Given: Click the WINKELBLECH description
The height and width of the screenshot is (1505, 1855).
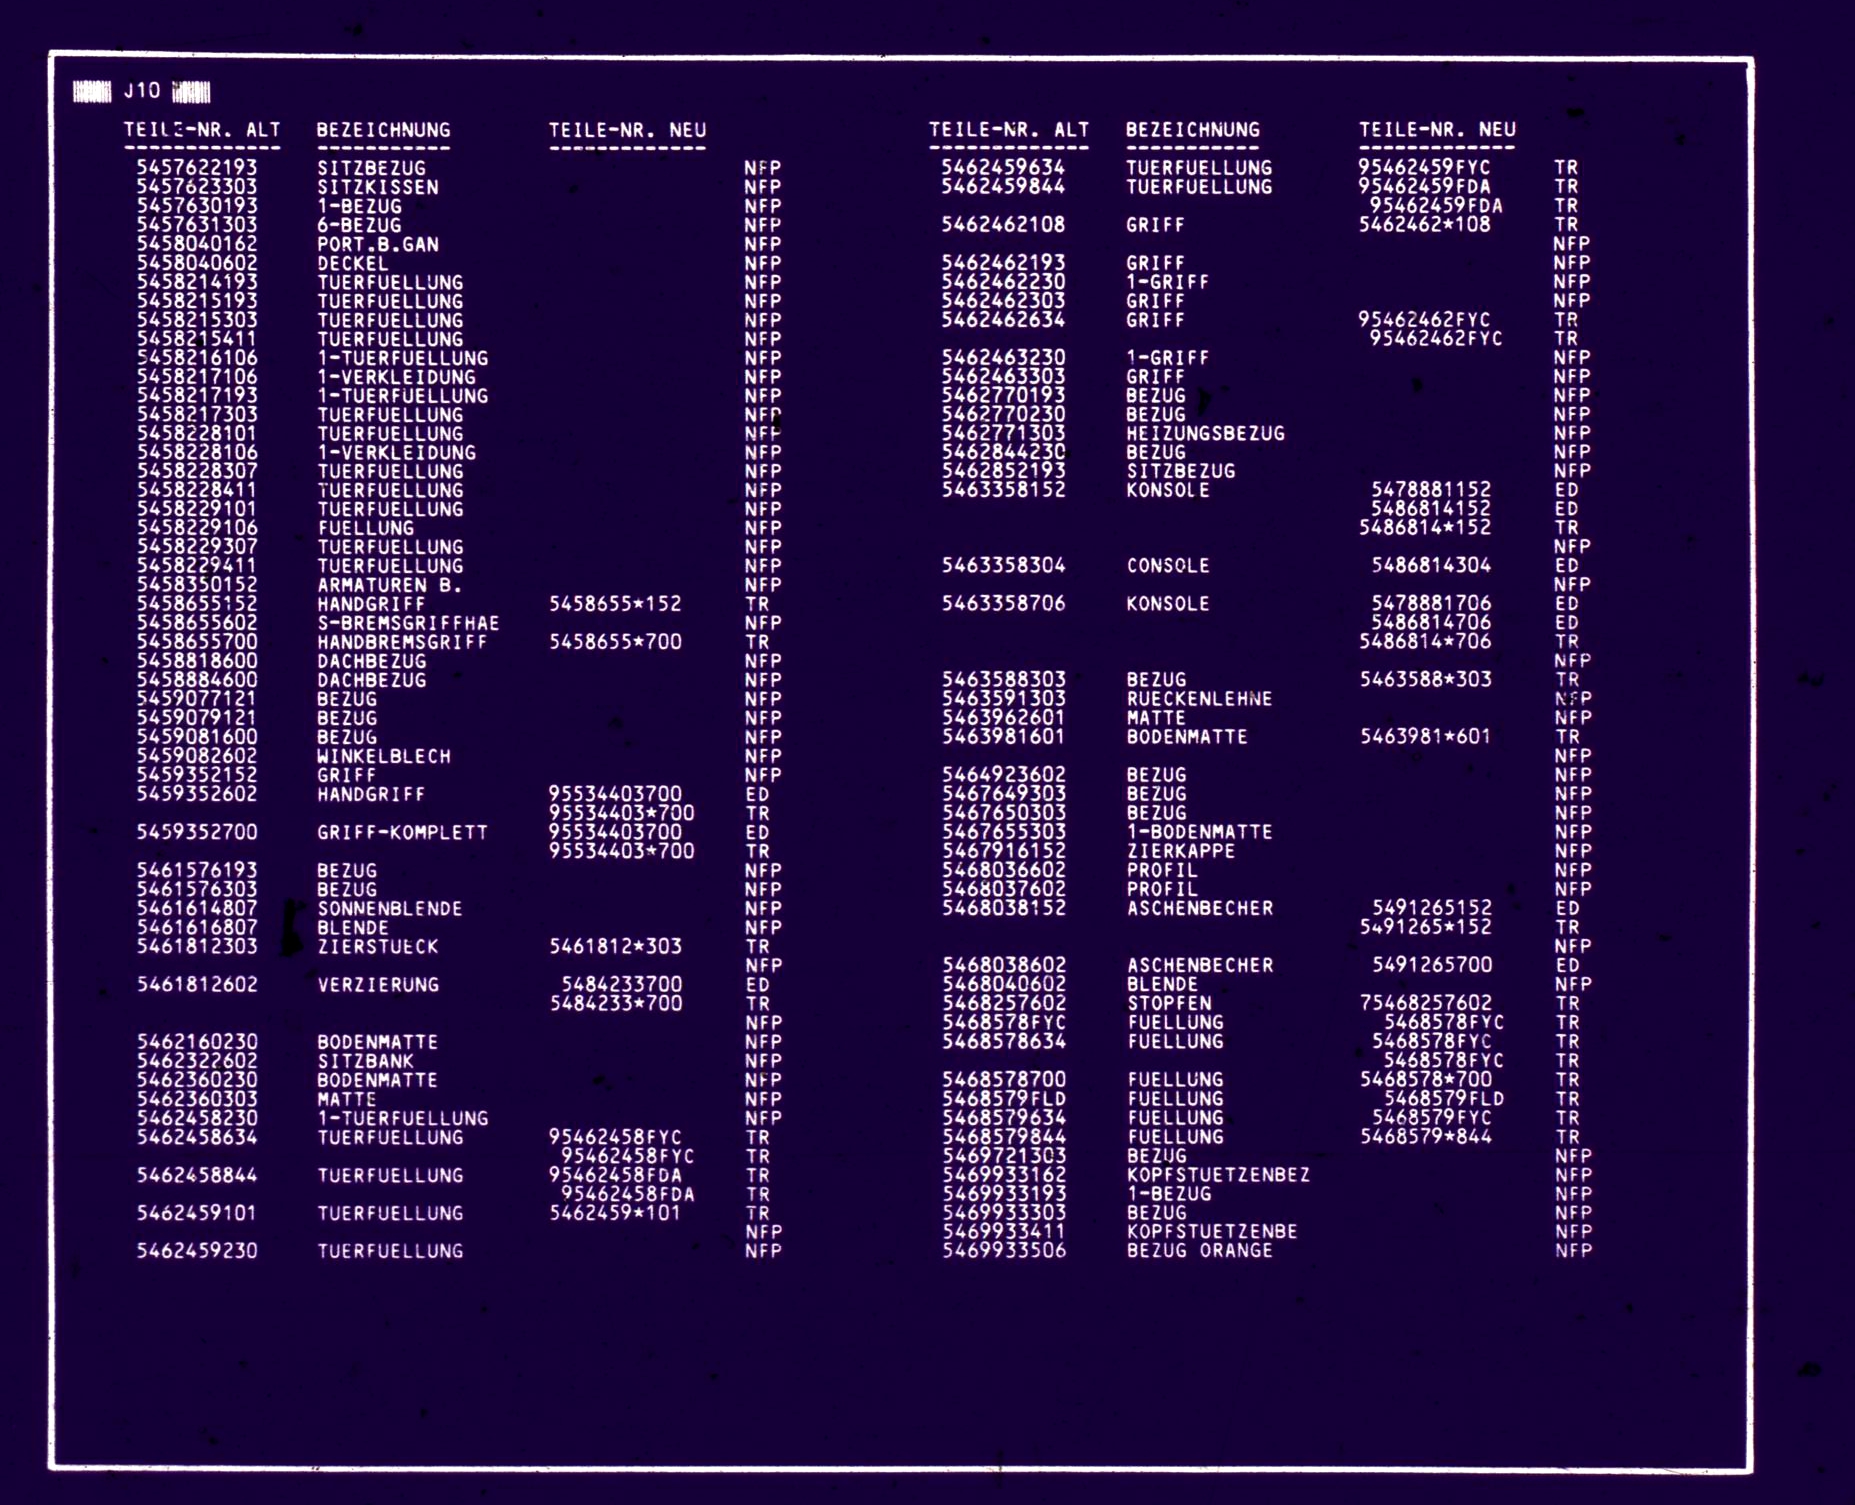Looking at the screenshot, I should pos(384,756).
